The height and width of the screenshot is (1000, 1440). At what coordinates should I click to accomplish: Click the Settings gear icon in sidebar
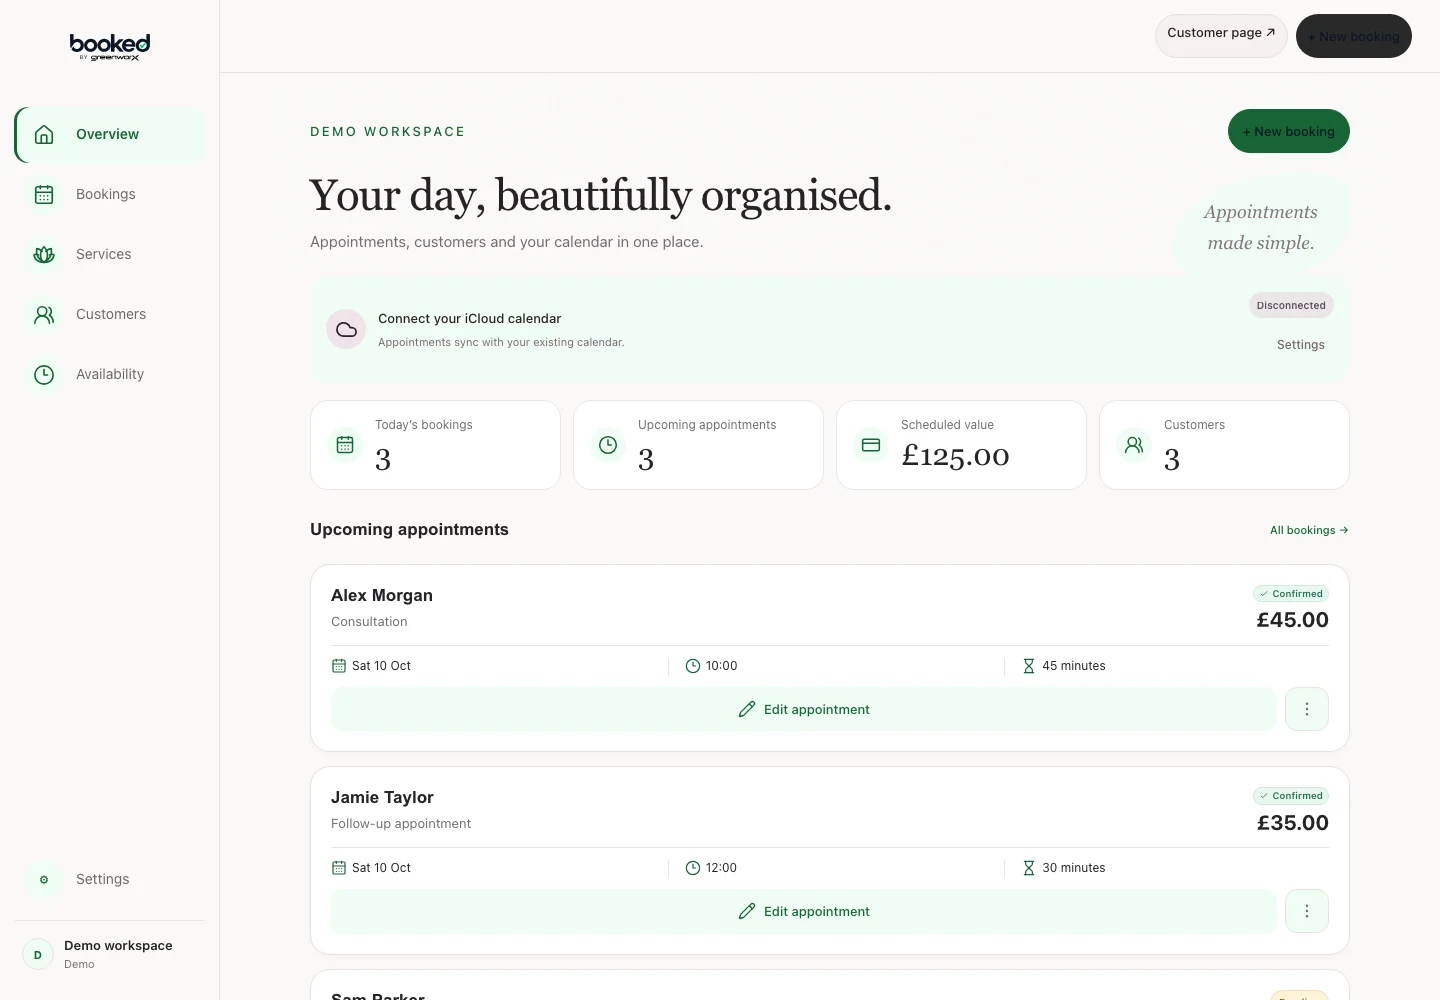44,879
